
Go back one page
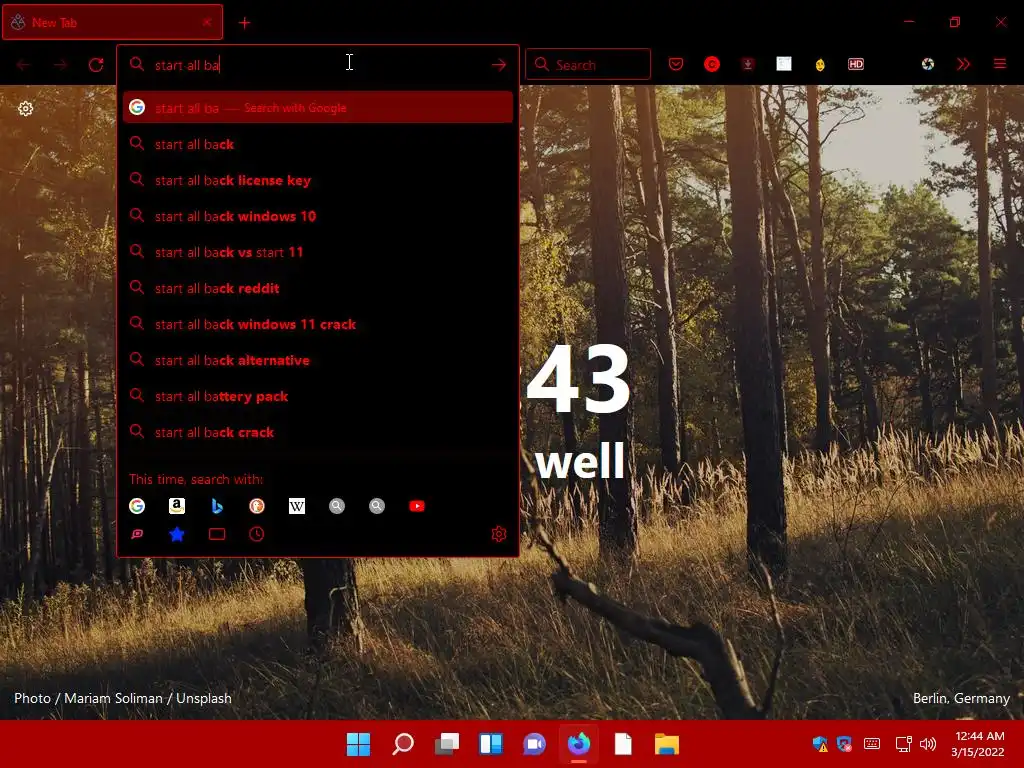(x=24, y=65)
